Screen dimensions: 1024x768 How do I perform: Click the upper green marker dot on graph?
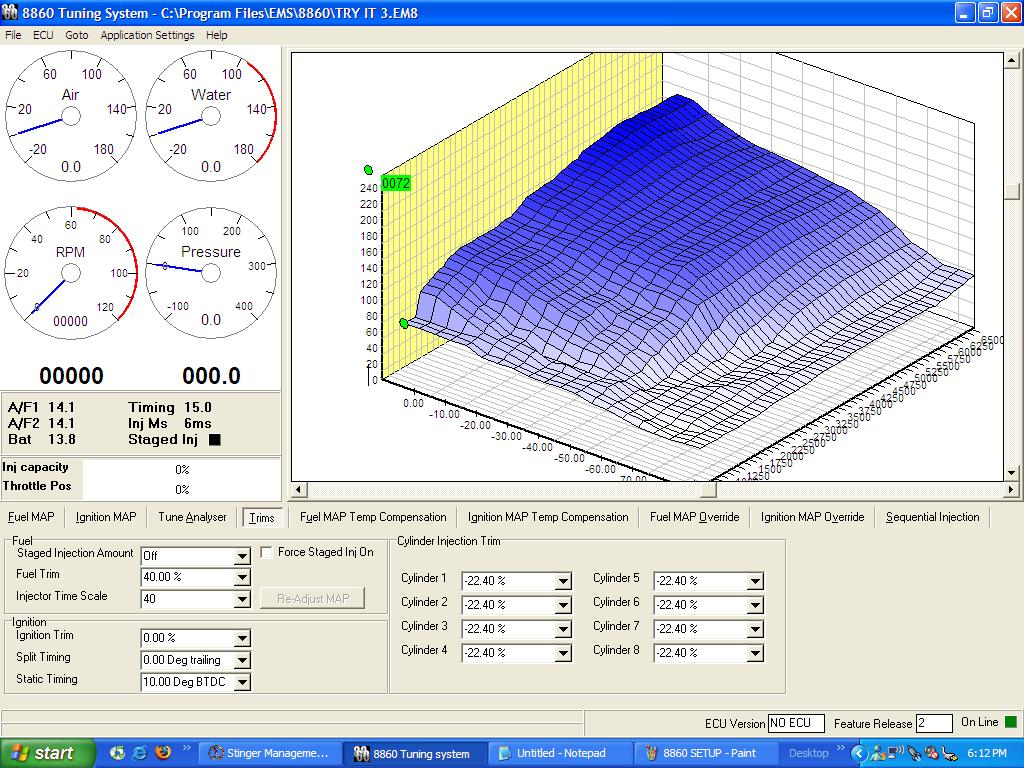point(369,170)
